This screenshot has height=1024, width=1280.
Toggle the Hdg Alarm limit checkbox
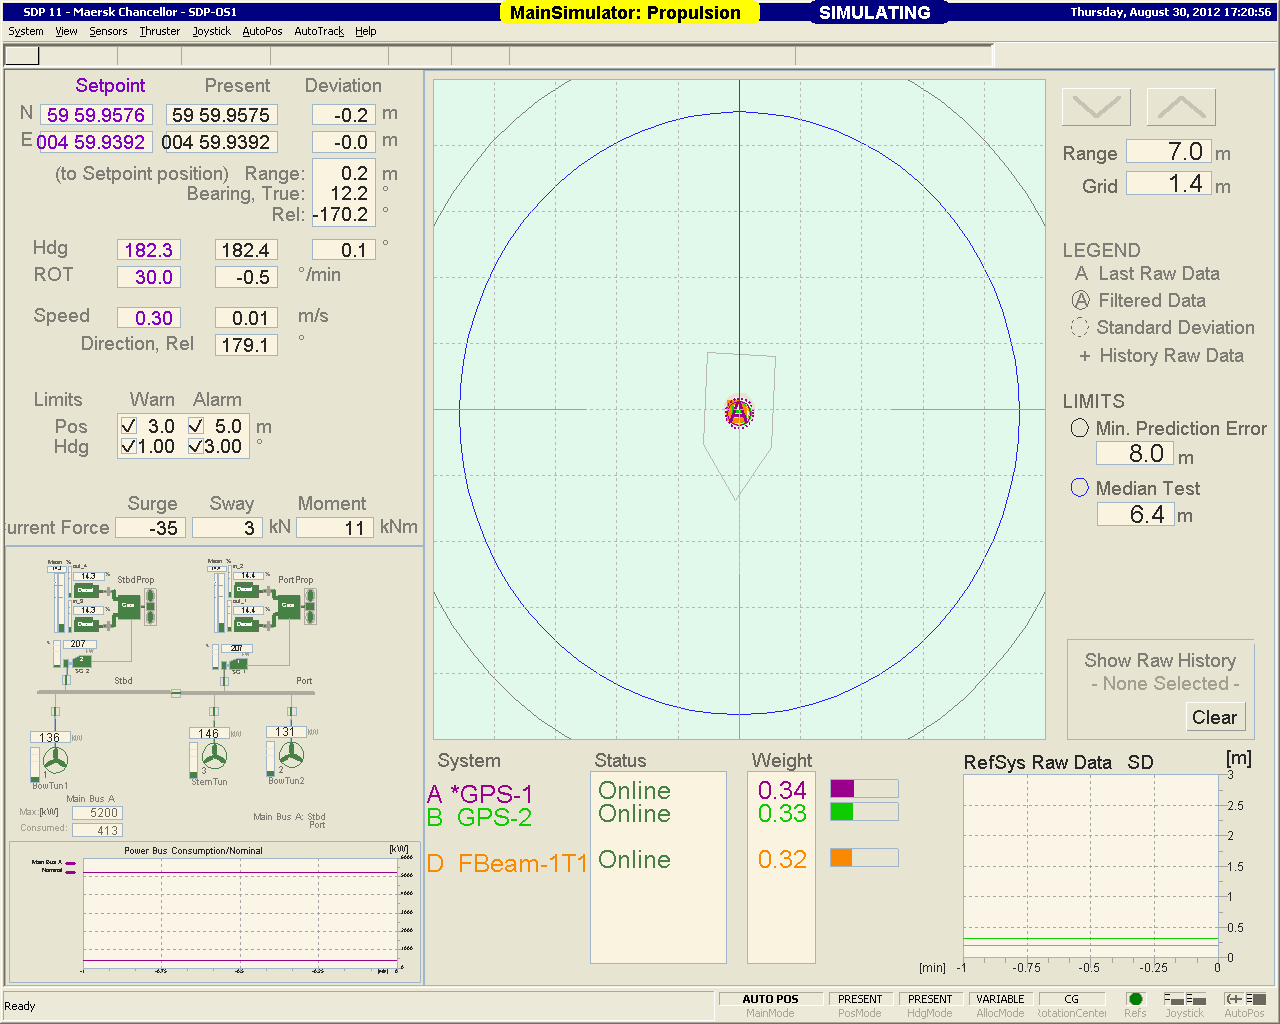coord(196,447)
